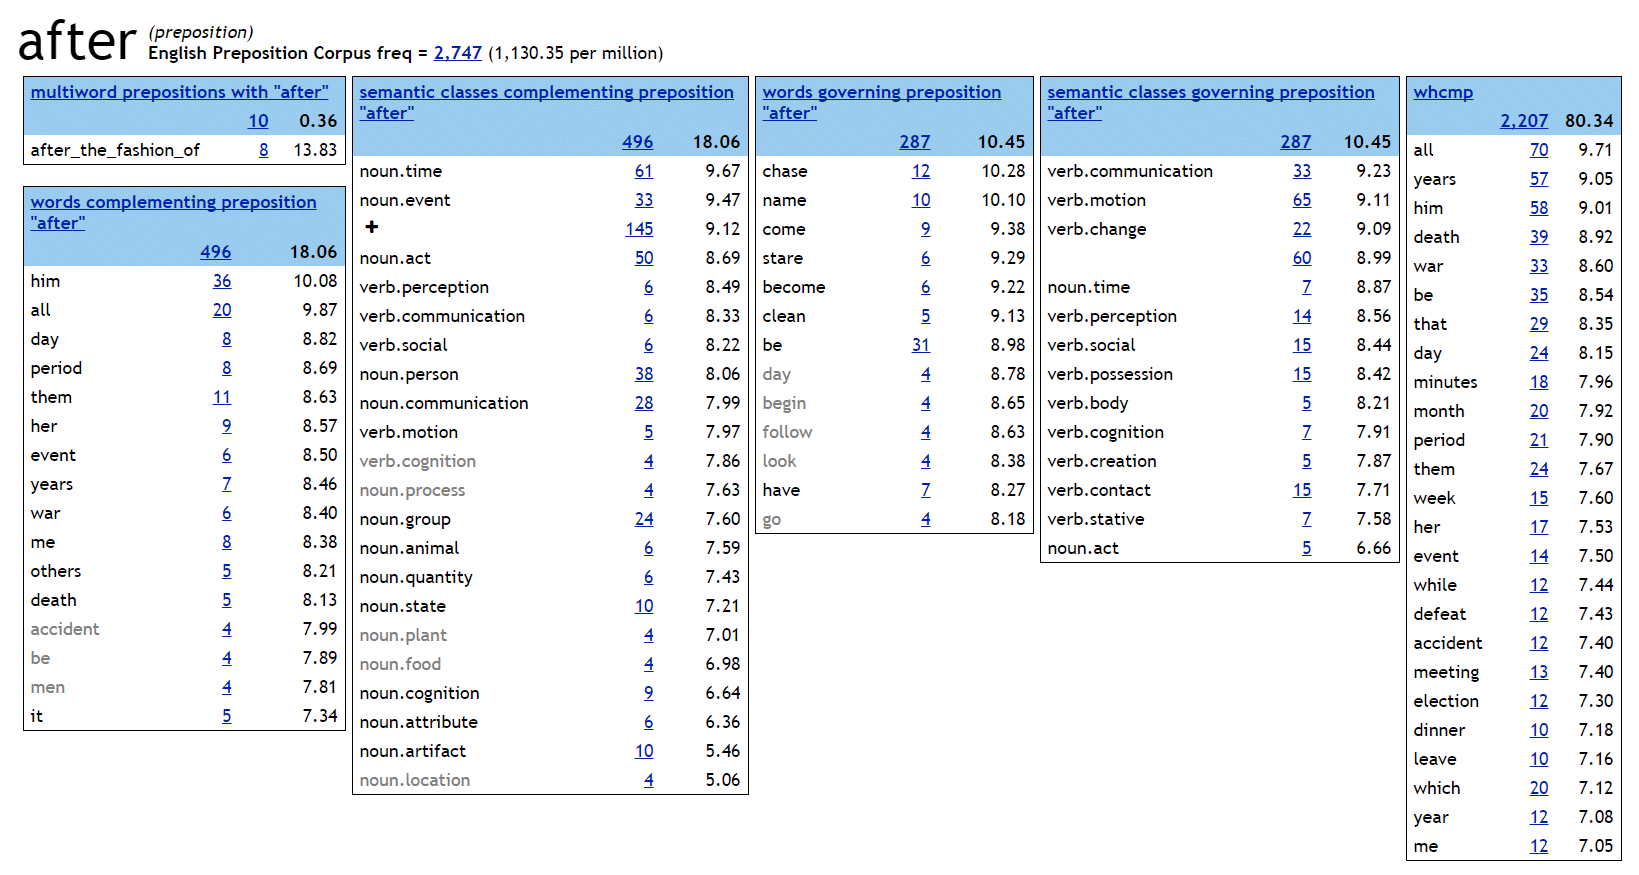Open count 31 for governing word 'be'
The image size is (1639, 875).
click(x=920, y=345)
